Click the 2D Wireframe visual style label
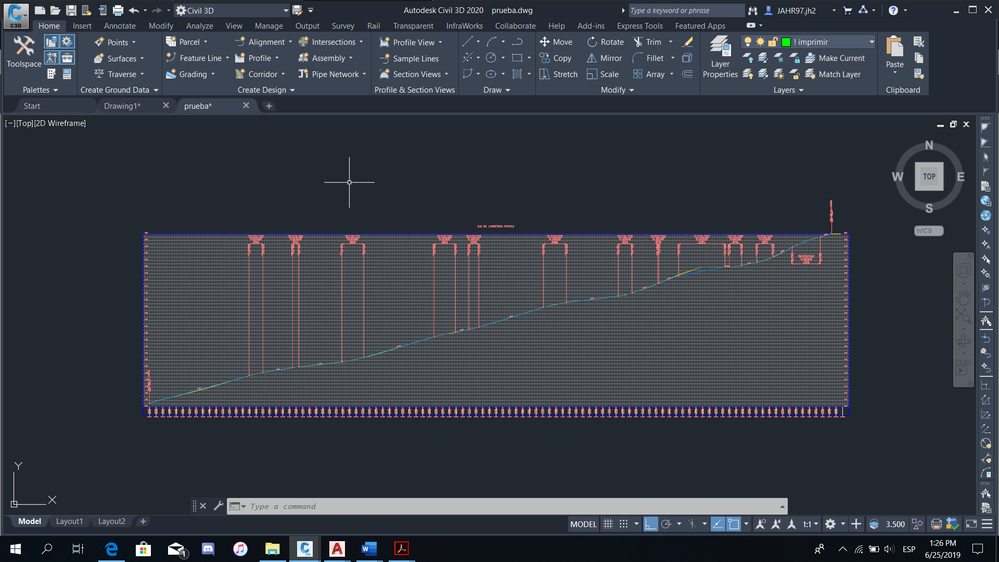Screen dimensions: 999x562 tap(60, 123)
